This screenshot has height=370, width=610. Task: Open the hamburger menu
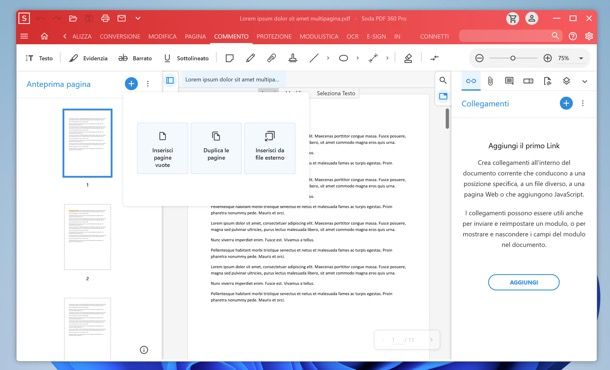(24, 36)
